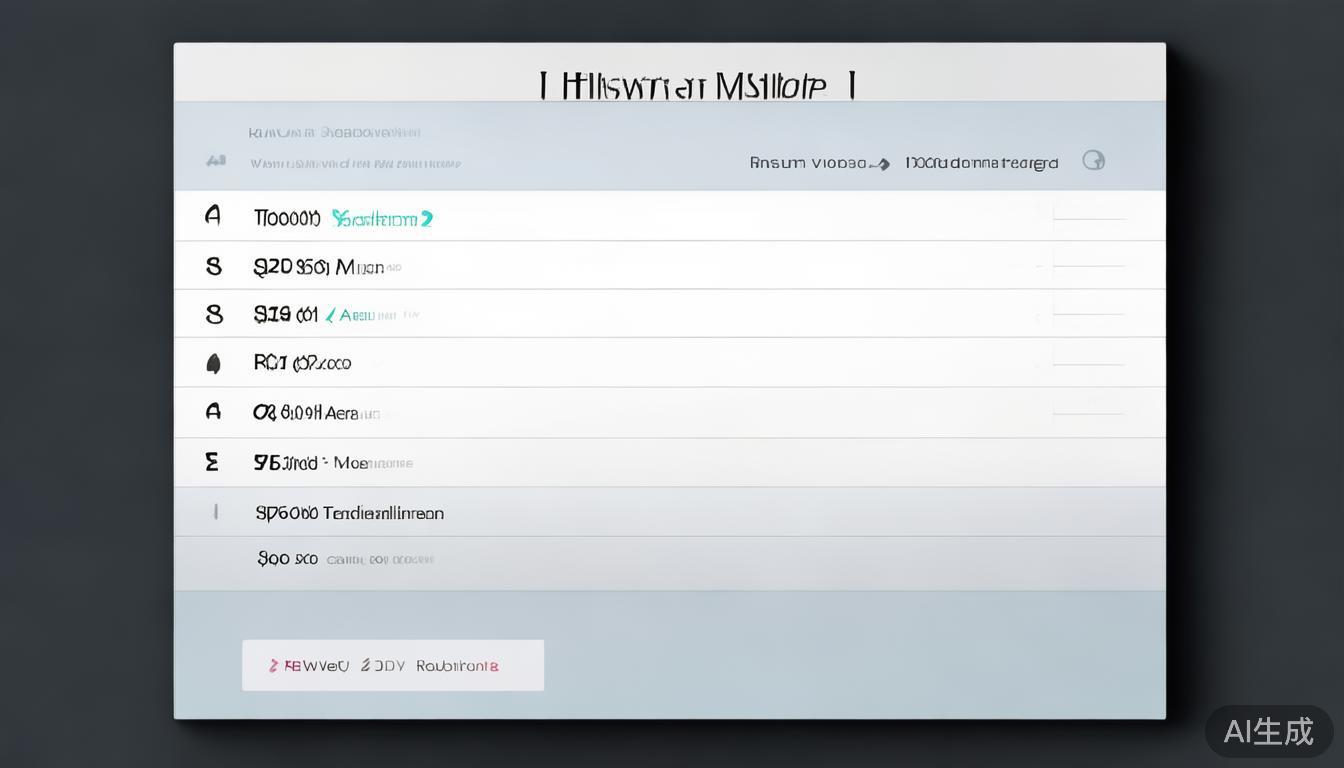Click the sigma icon beside the 95 Moe row
Screen dimensions: 1344x768
point(212,462)
